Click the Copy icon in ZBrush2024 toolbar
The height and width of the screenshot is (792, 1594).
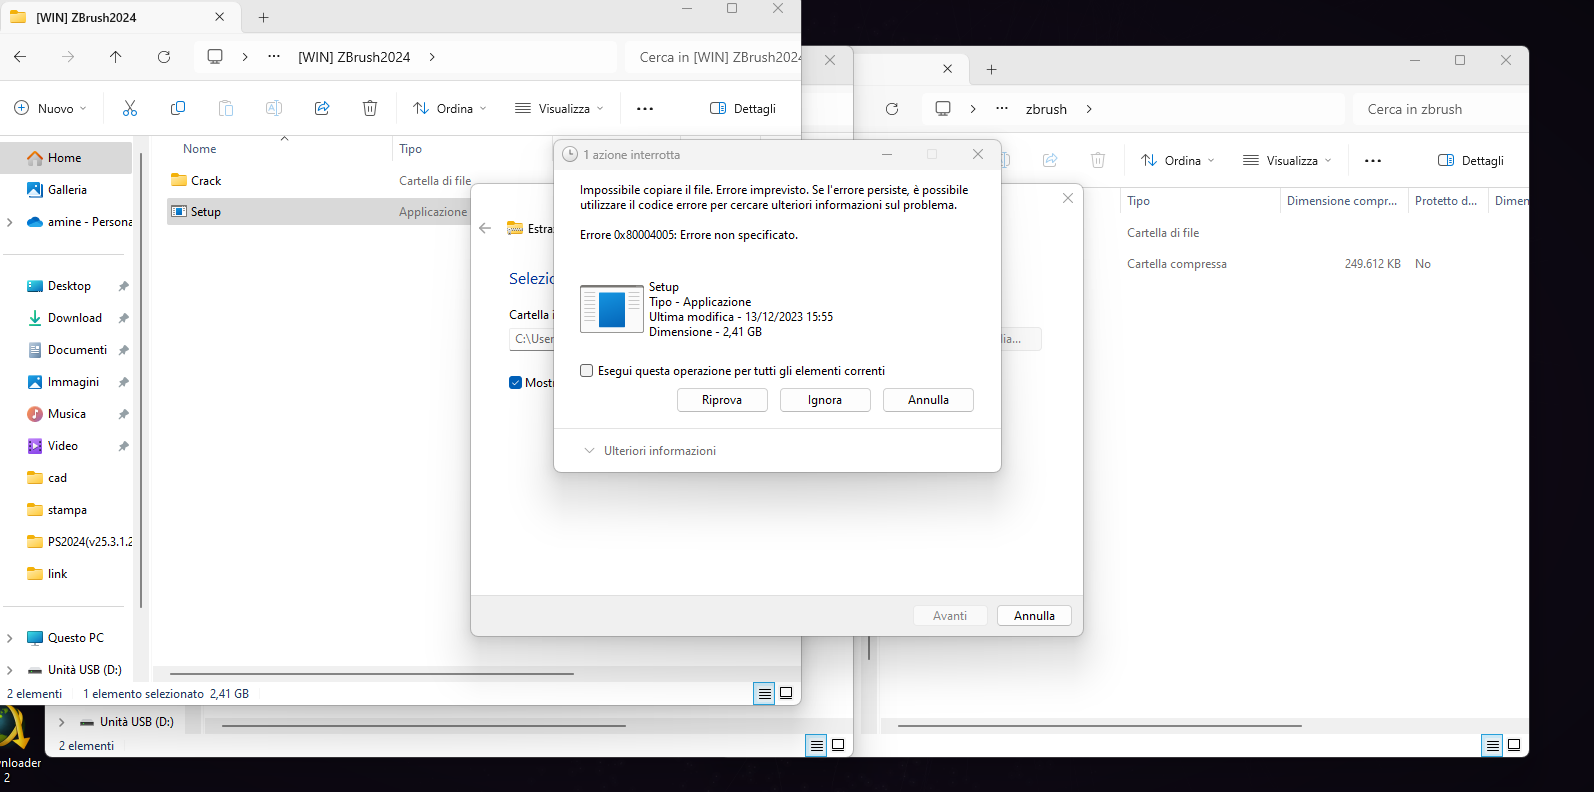click(x=178, y=108)
